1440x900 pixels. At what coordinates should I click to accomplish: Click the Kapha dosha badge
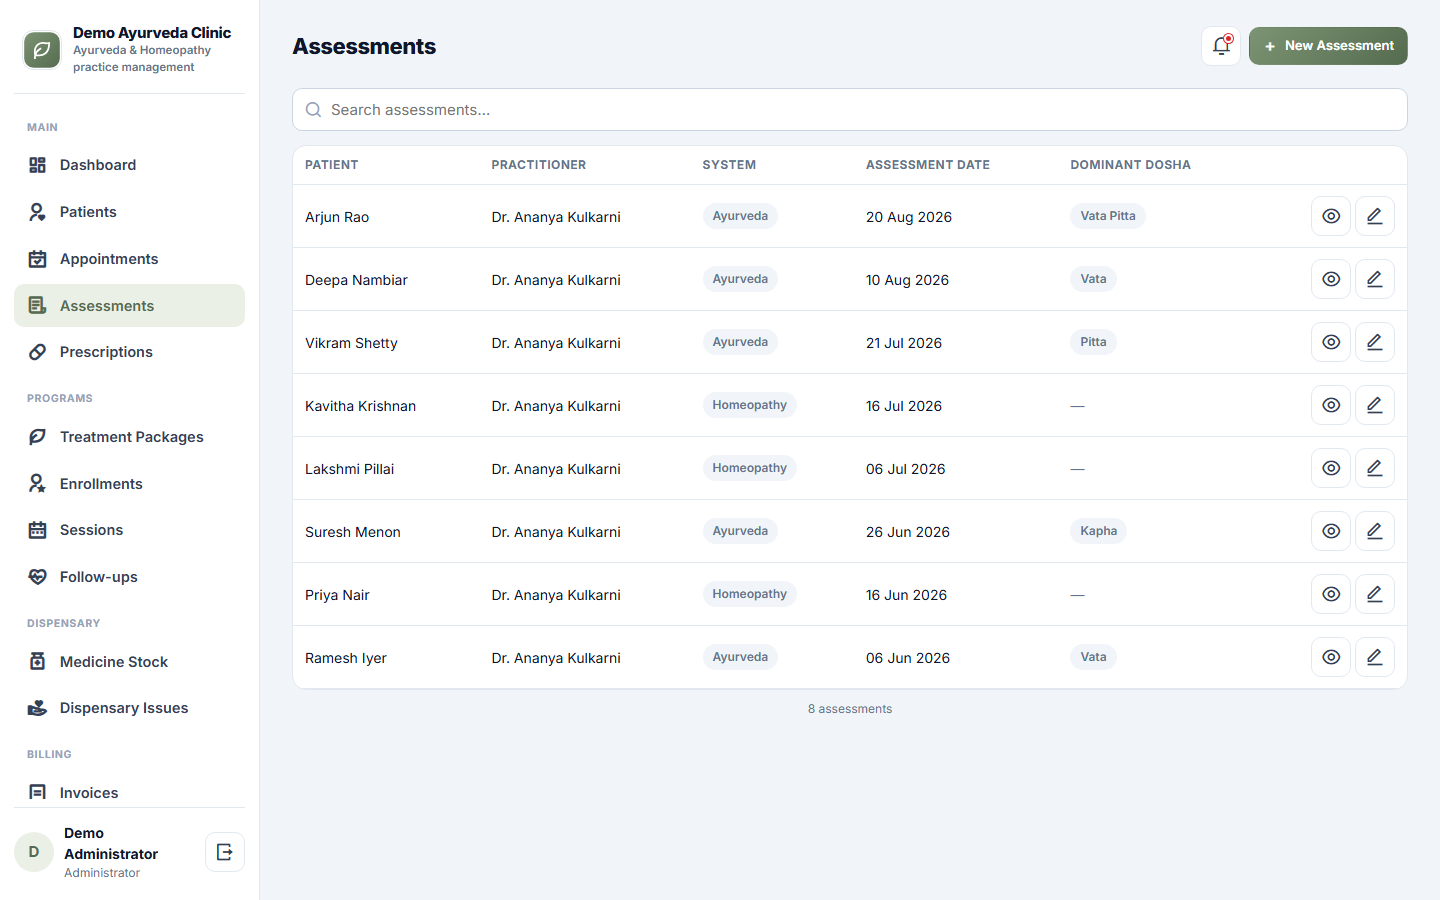(x=1098, y=531)
